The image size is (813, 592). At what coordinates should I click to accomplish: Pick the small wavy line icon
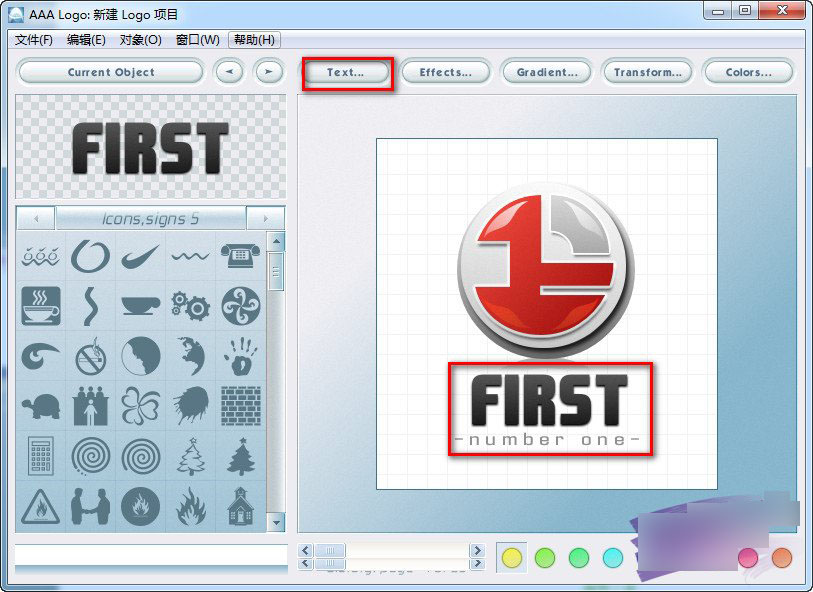tap(190, 256)
